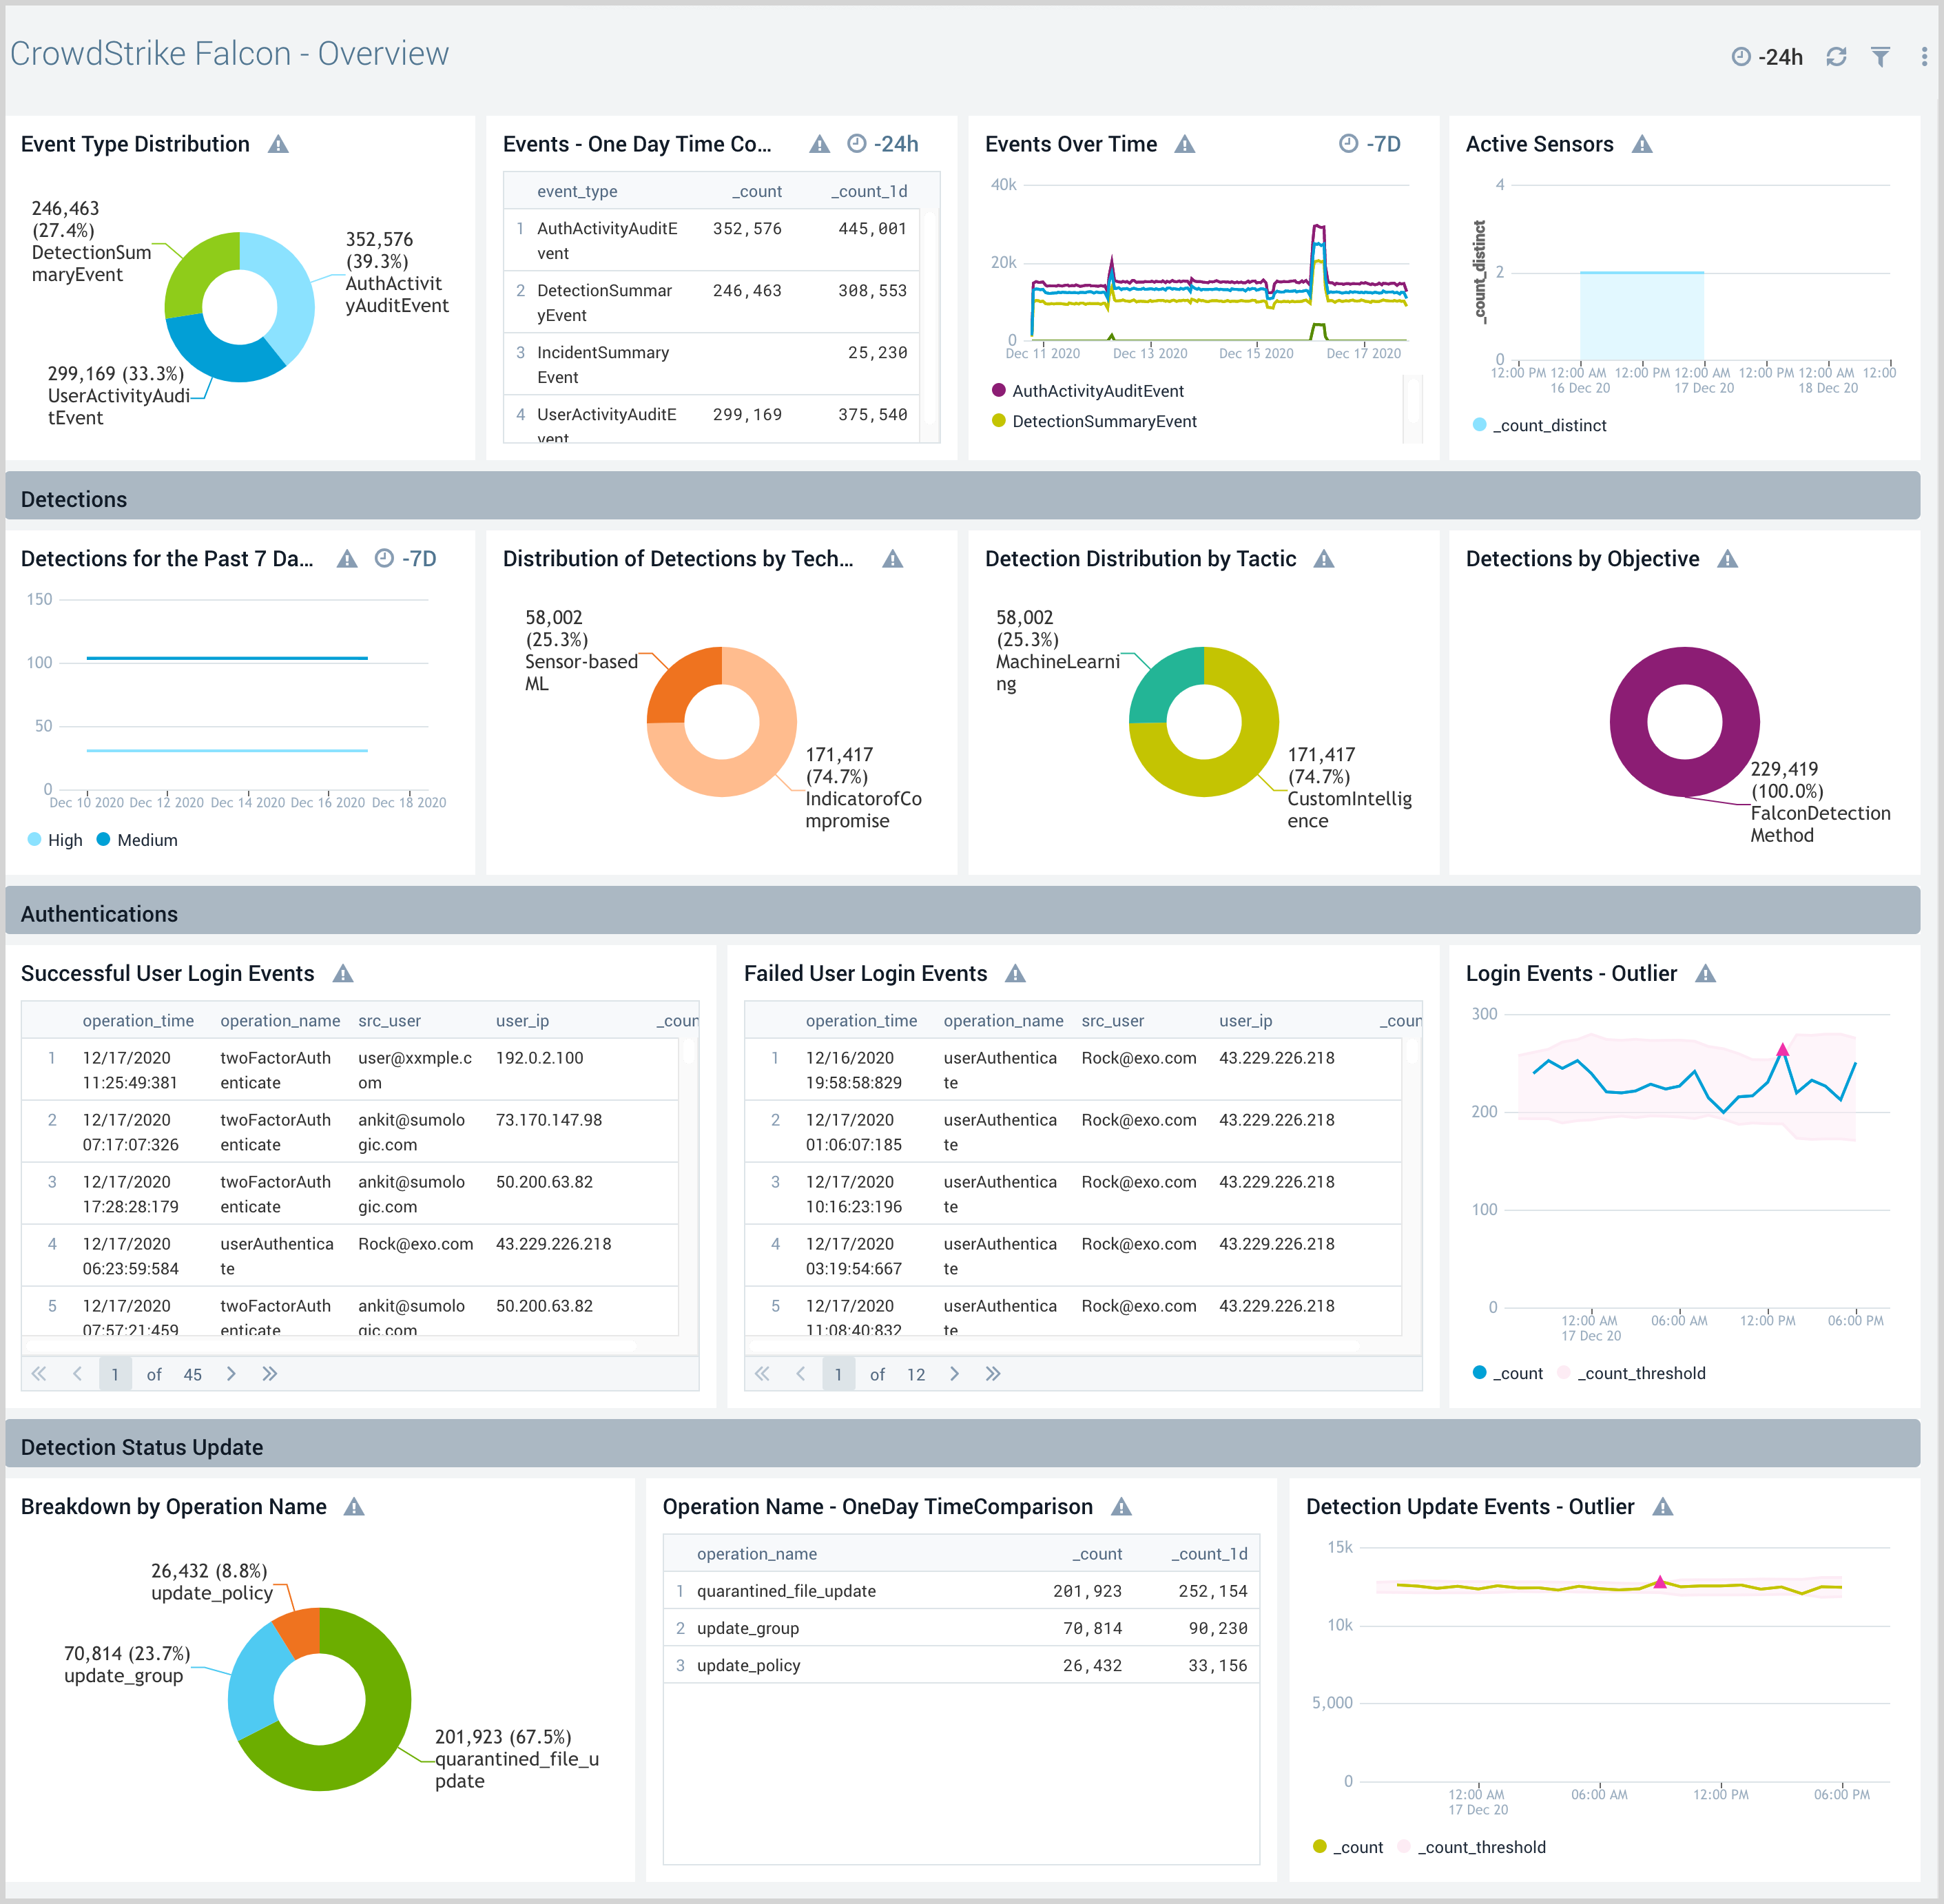Collapse the Authentications section
The width and height of the screenshot is (1944, 1904).
[x=99, y=913]
